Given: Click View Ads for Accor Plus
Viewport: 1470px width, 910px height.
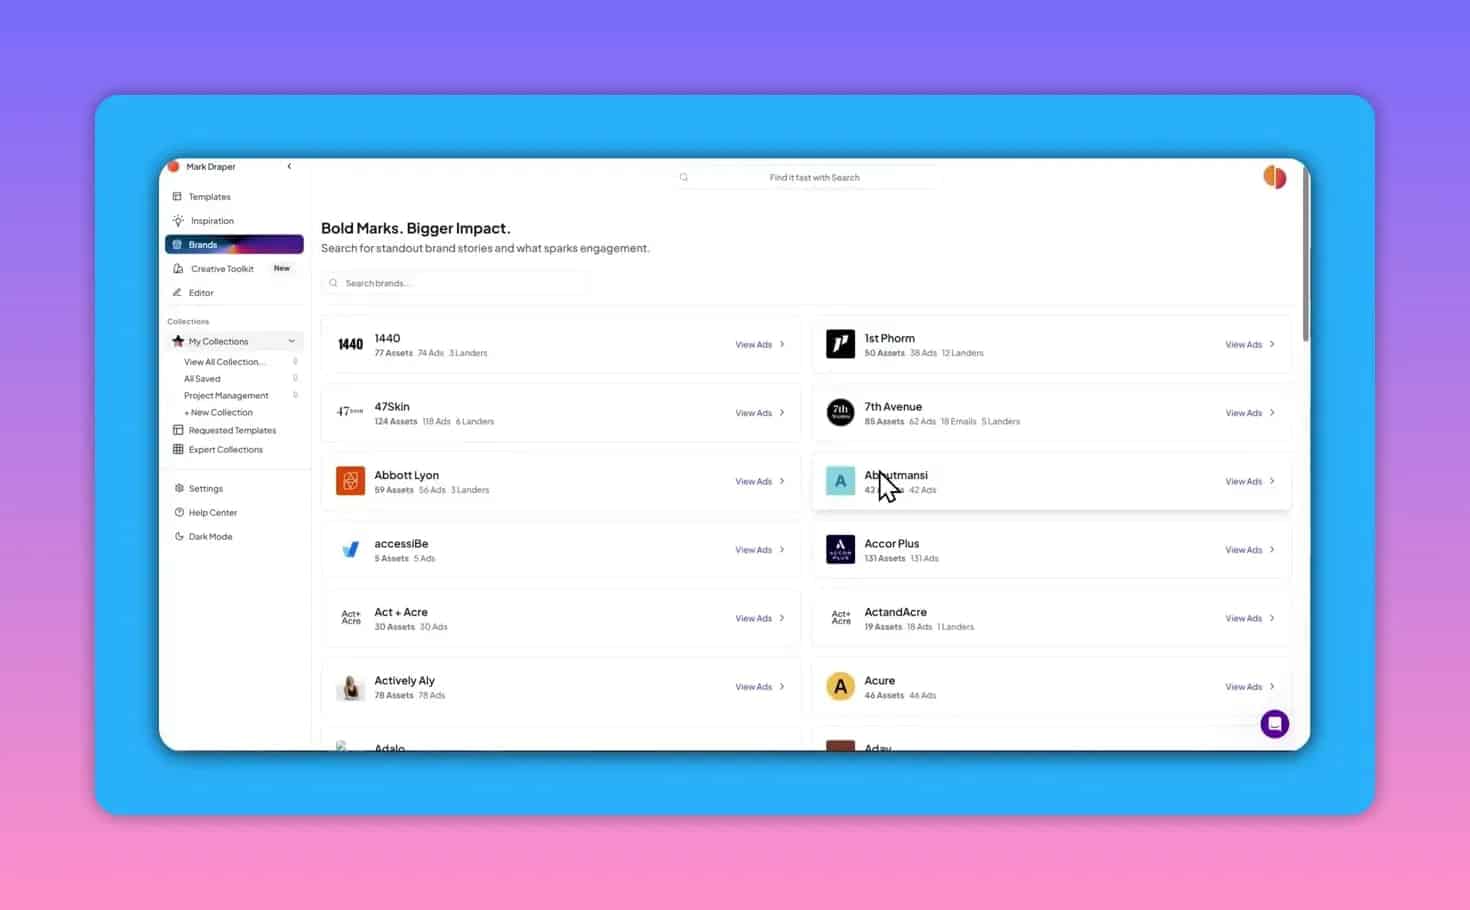Looking at the screenshot, I should pos(1250,550).
